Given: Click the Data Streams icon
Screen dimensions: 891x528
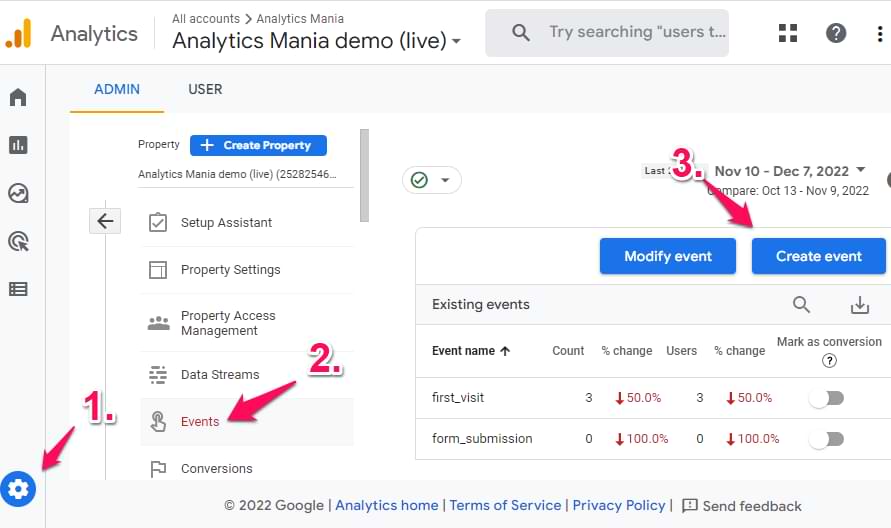Looking at the screenshot, I should (158, 375).
